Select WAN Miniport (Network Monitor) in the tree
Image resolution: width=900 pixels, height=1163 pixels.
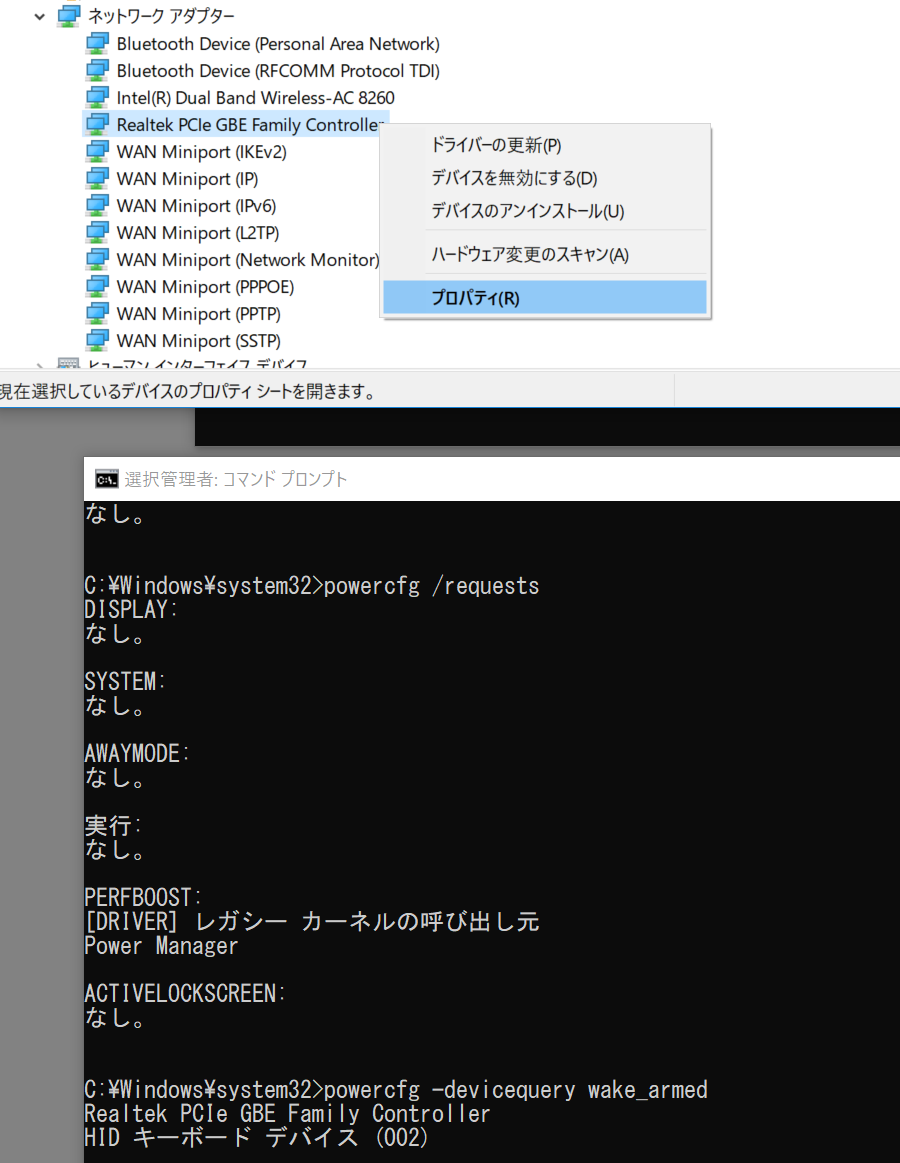point(247,260)
